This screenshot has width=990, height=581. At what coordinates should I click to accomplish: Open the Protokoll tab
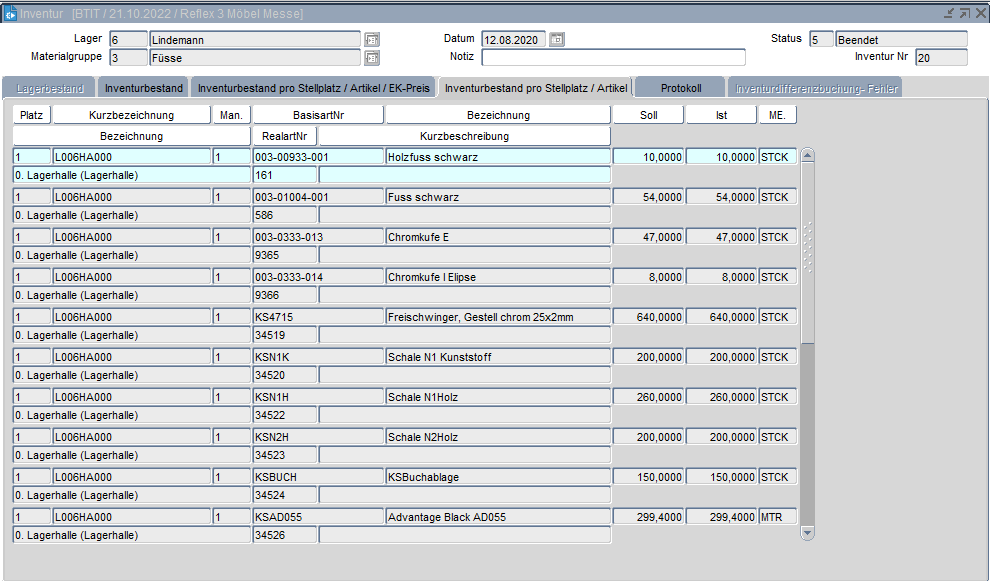[680, 88]
